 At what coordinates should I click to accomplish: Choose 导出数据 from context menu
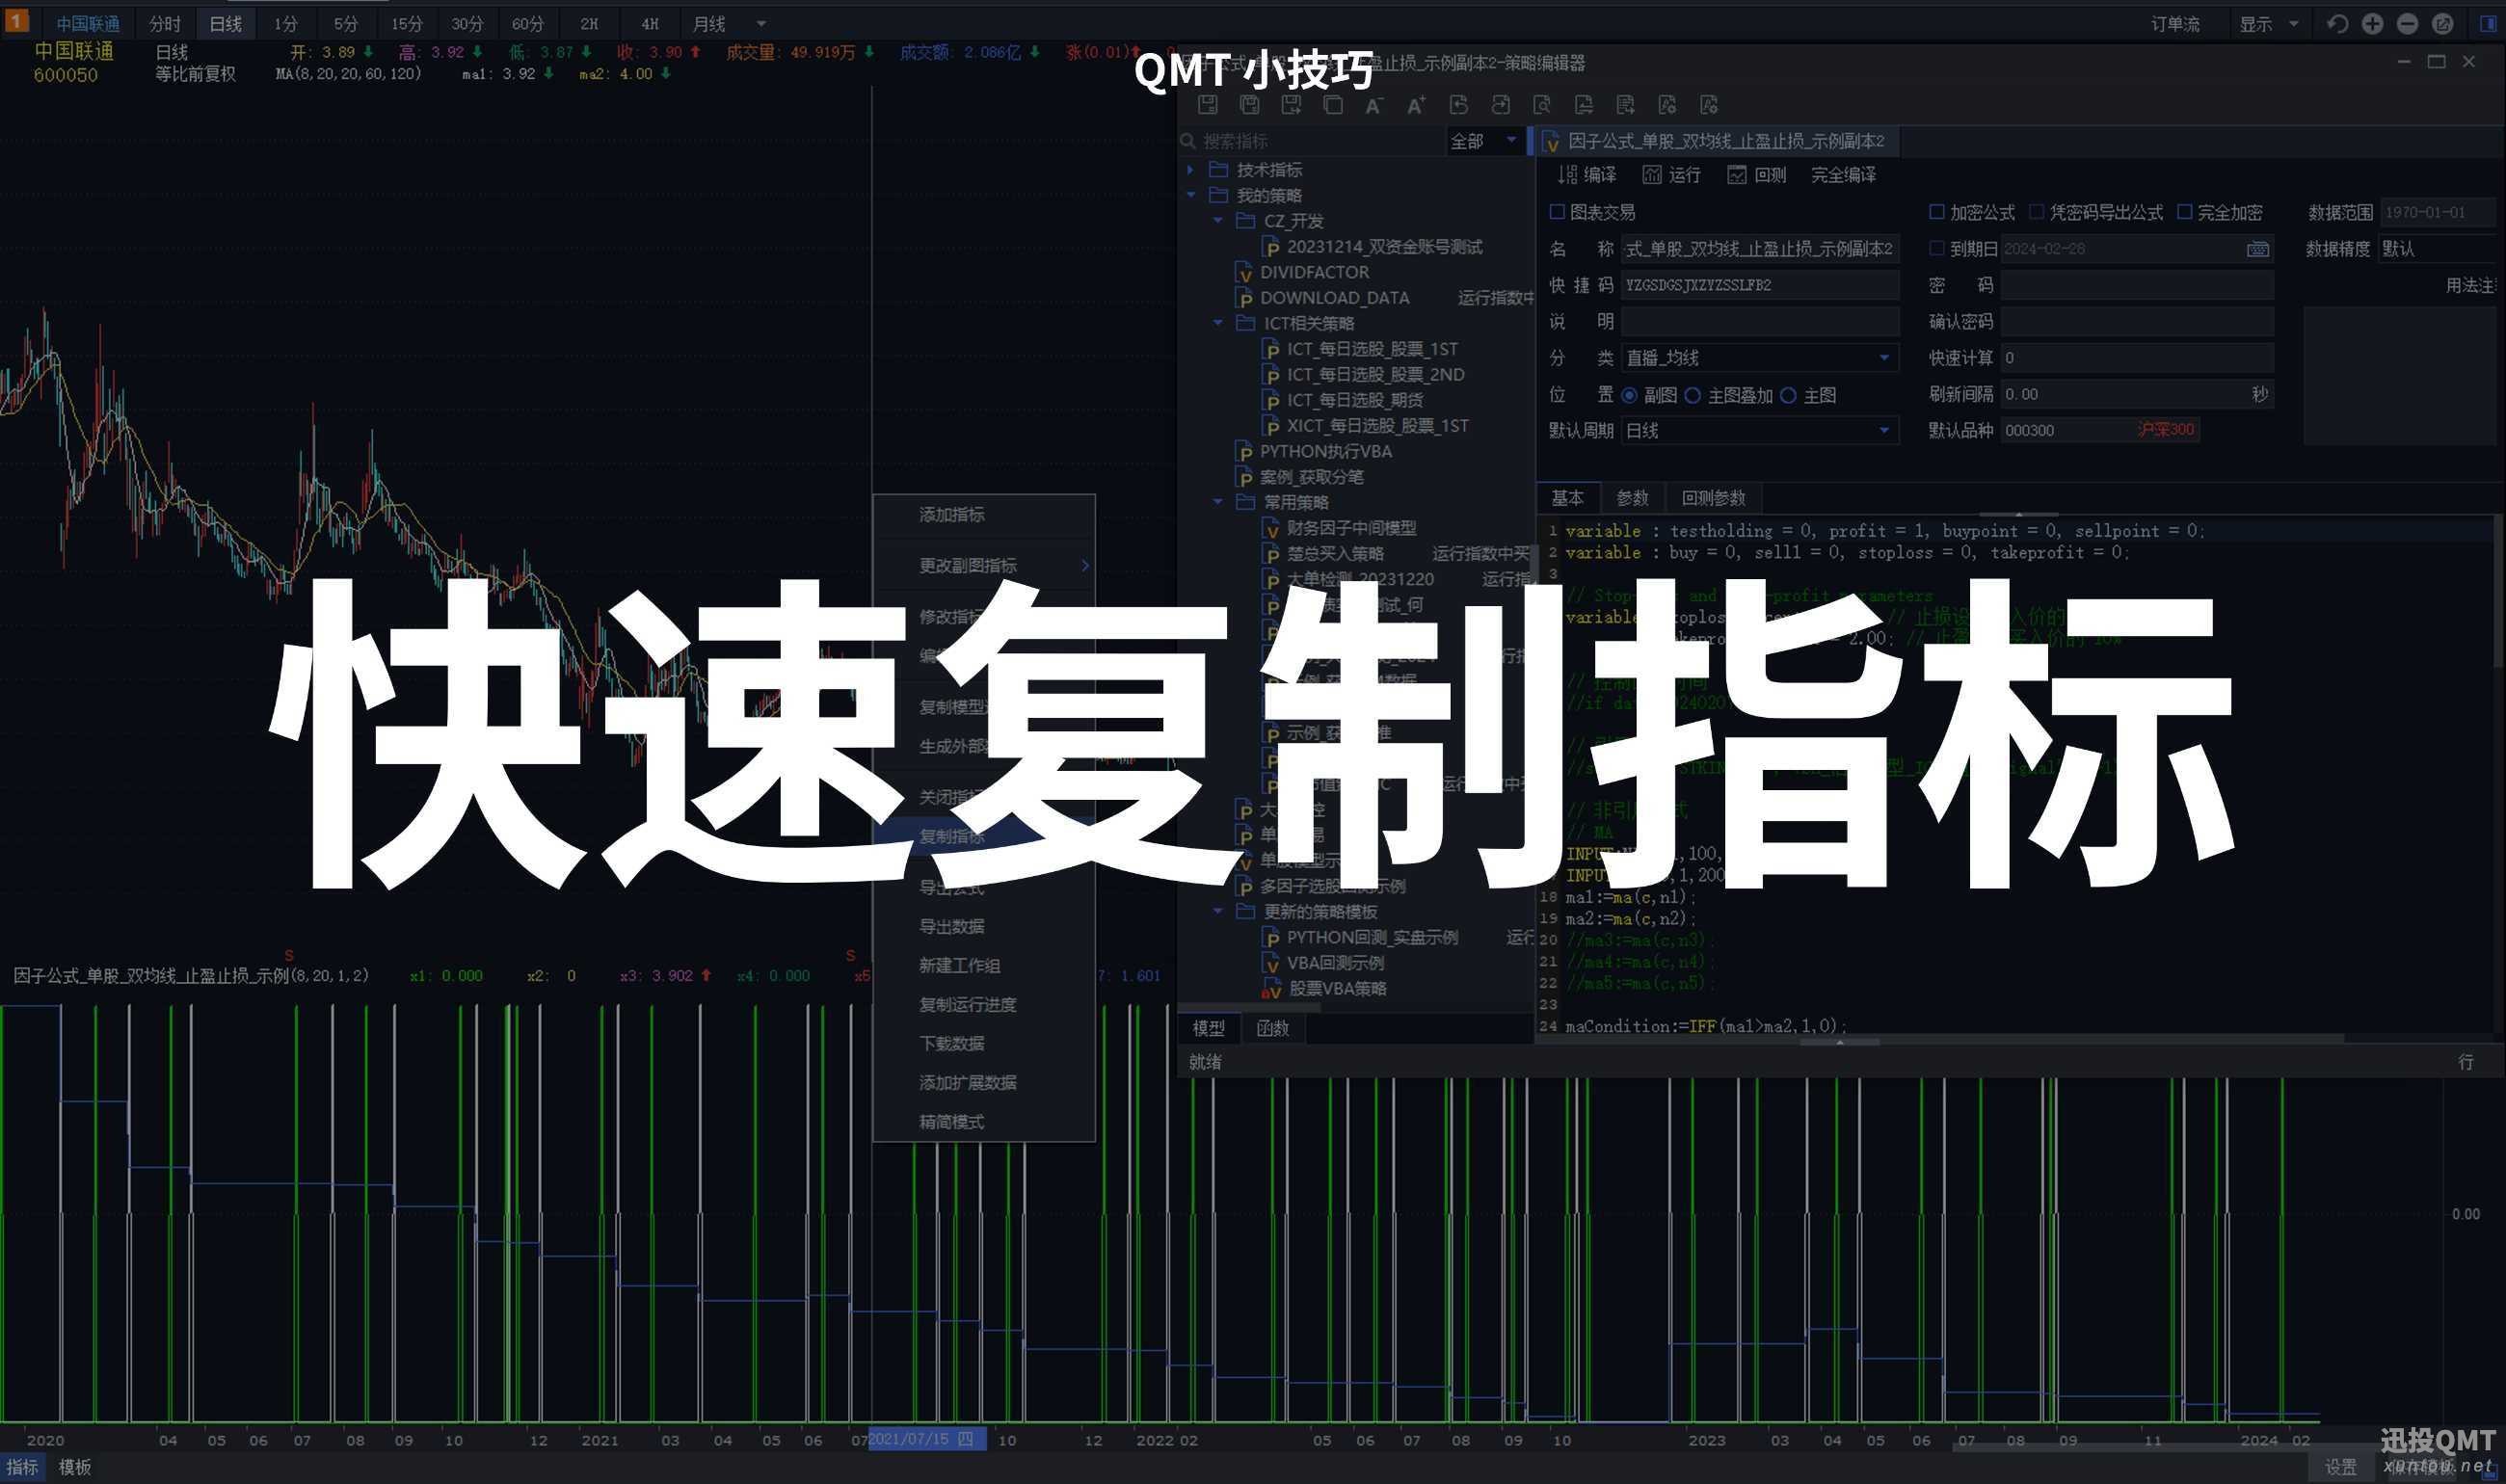984,927
